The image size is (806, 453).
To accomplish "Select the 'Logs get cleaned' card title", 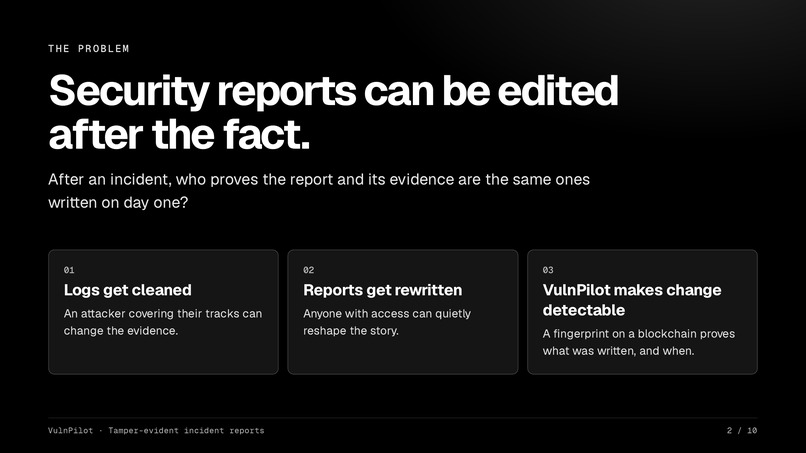I will [x=127, y=290].
